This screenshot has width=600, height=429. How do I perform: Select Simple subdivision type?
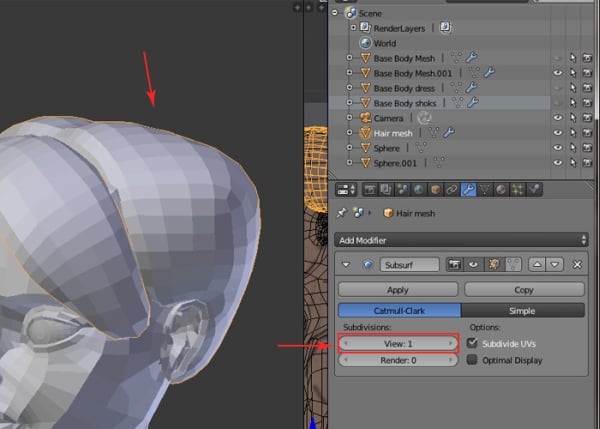click(x=523, y=311)
